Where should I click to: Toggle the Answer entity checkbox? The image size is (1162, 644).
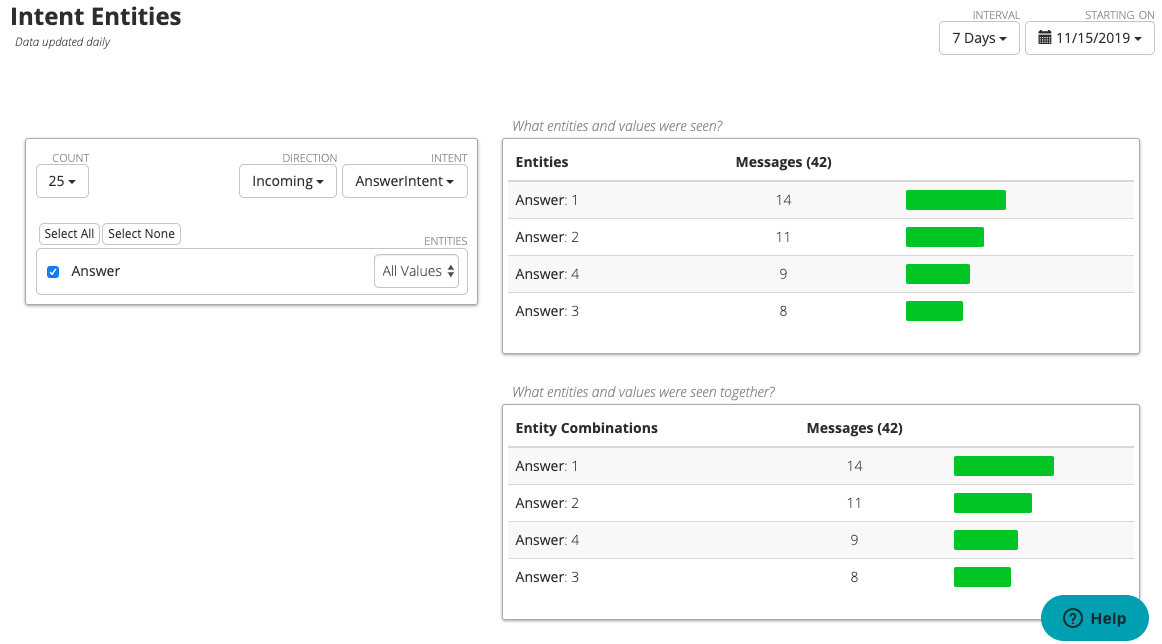click(x=53, y=272)
